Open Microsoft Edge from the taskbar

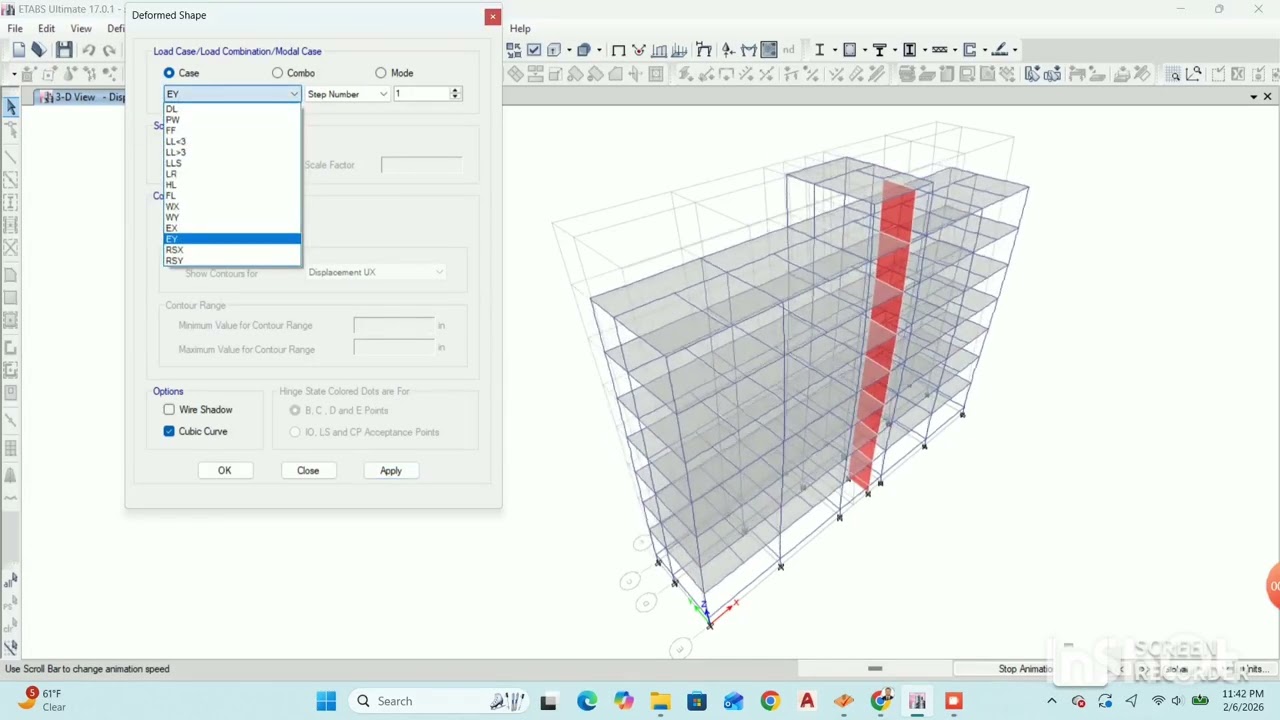pos(587,701)
